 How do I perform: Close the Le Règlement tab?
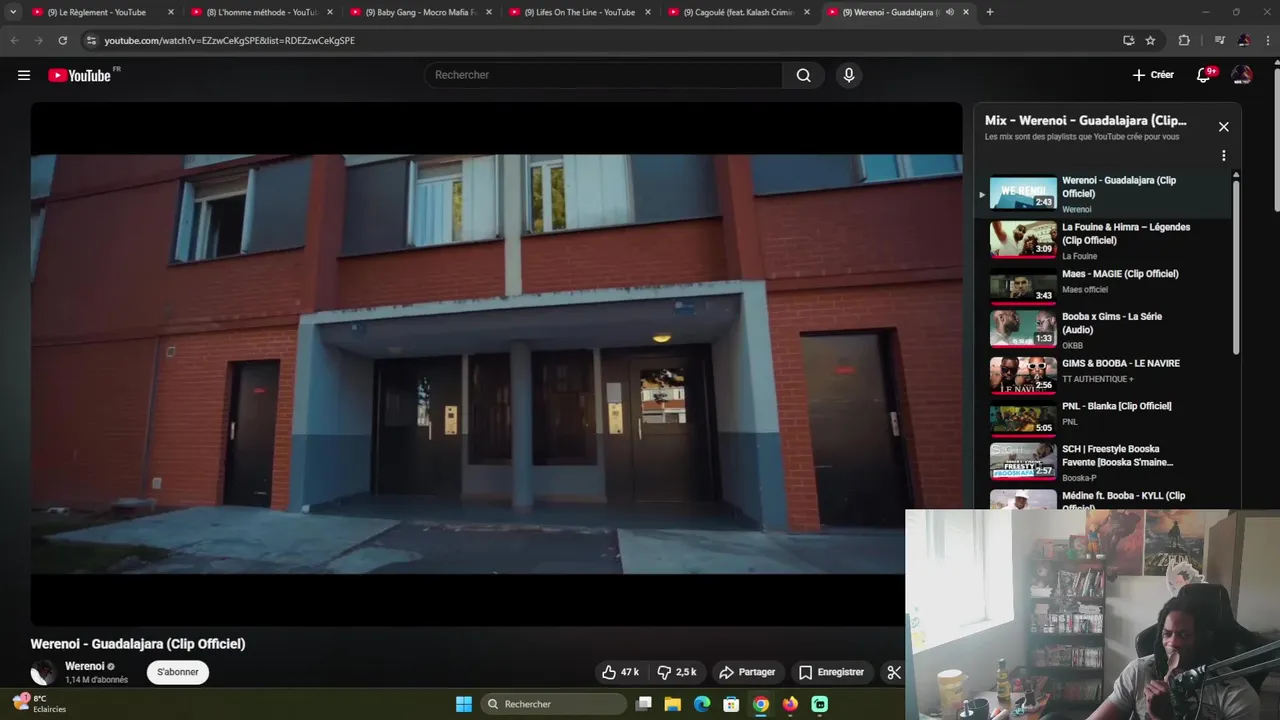click(171, 12)
